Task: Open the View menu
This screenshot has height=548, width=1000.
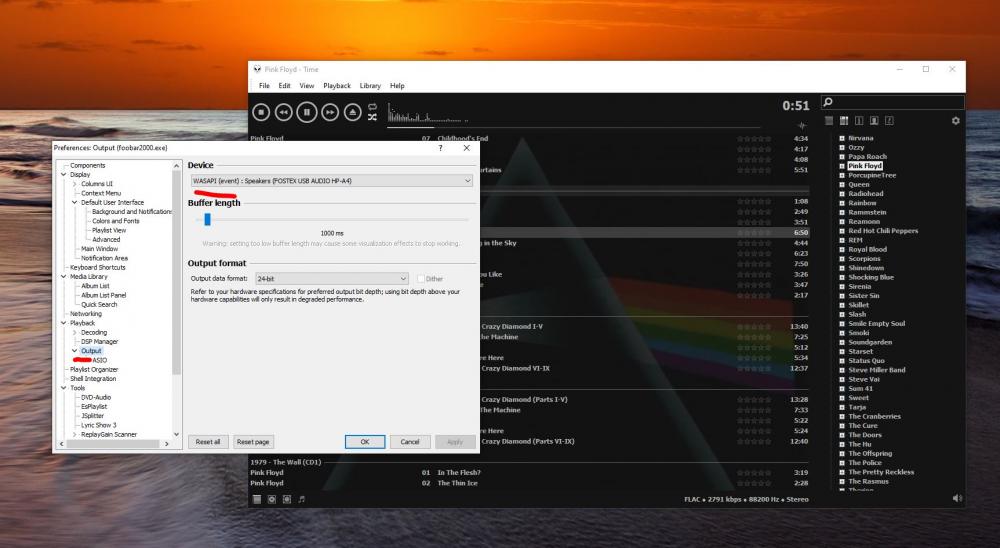Action: (307, 85)
